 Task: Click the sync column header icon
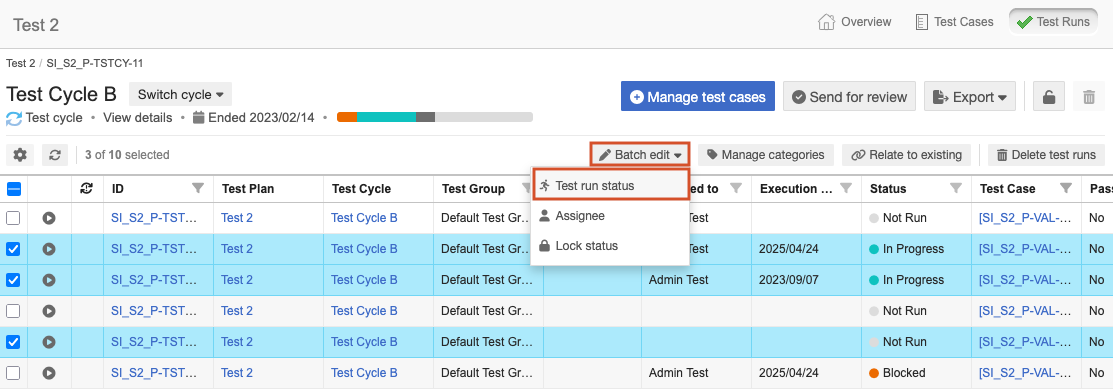pos(87,188)
